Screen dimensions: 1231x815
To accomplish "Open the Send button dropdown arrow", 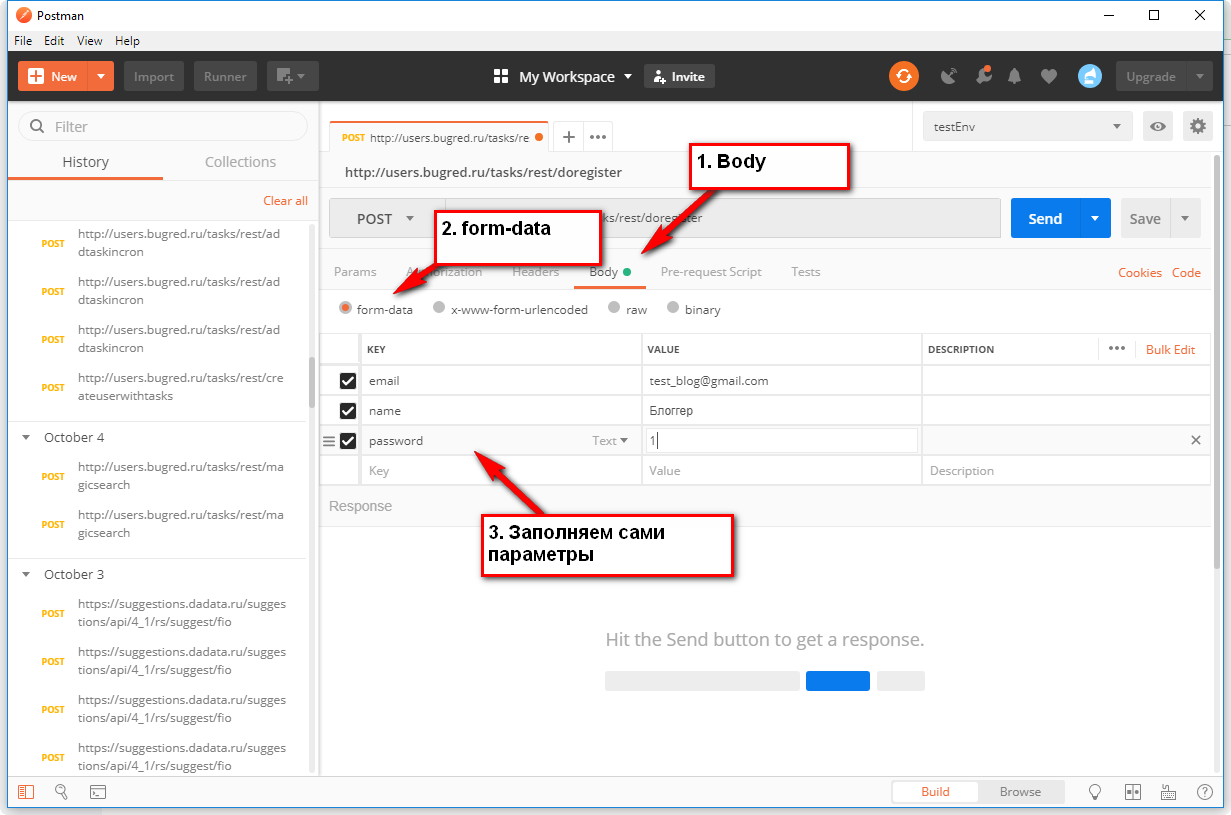I will point(1095,218).
